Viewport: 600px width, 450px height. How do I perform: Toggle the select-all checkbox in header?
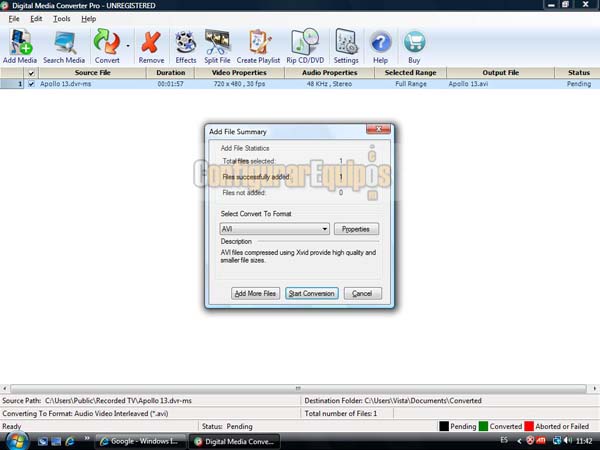click(x=31, y=73)
